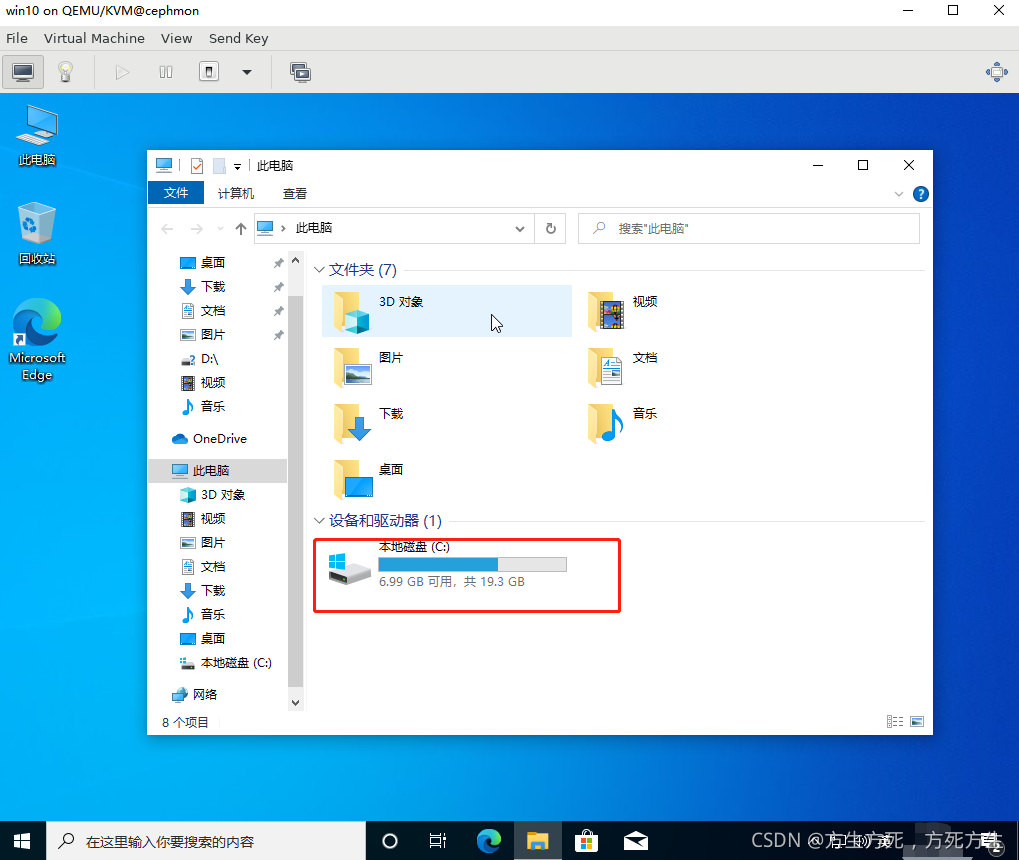Pause the virtual machine
The height and width of the screenshot is (860, 1019).
(165, 71)
